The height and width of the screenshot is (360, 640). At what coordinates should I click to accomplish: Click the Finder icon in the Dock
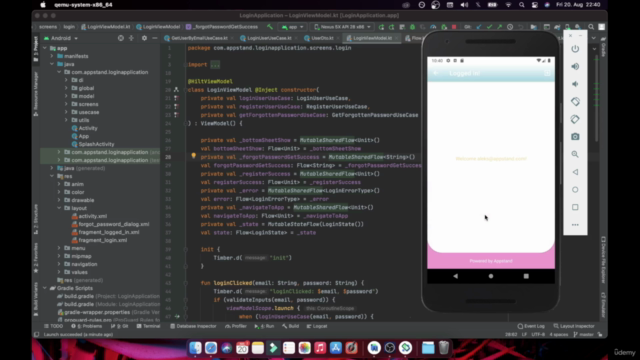pyautogui.click(x=195, y=348)
